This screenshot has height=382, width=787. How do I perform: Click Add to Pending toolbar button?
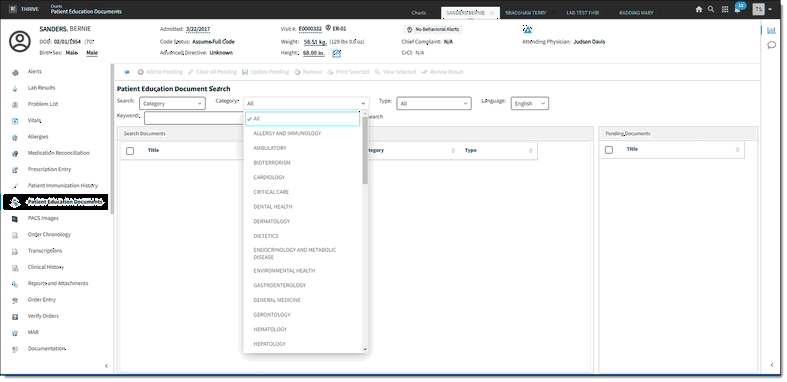(160, 72)
